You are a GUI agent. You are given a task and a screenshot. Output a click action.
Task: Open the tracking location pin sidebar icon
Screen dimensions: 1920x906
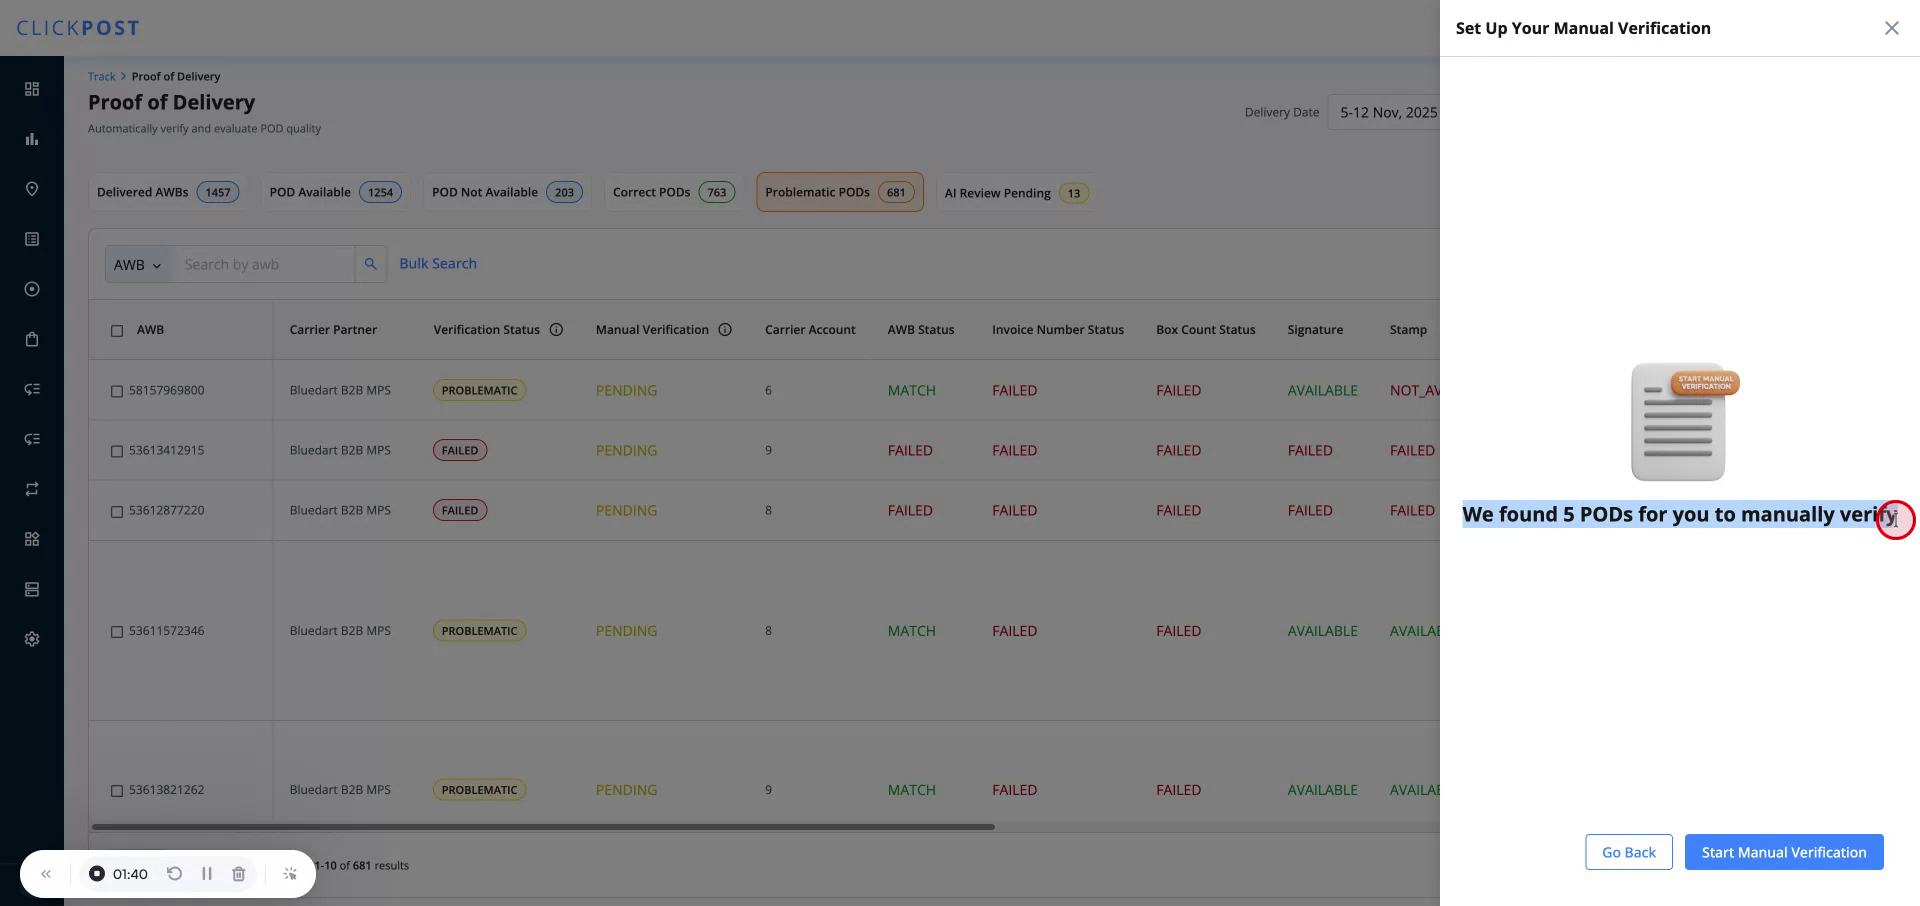[x=31, y=189]
